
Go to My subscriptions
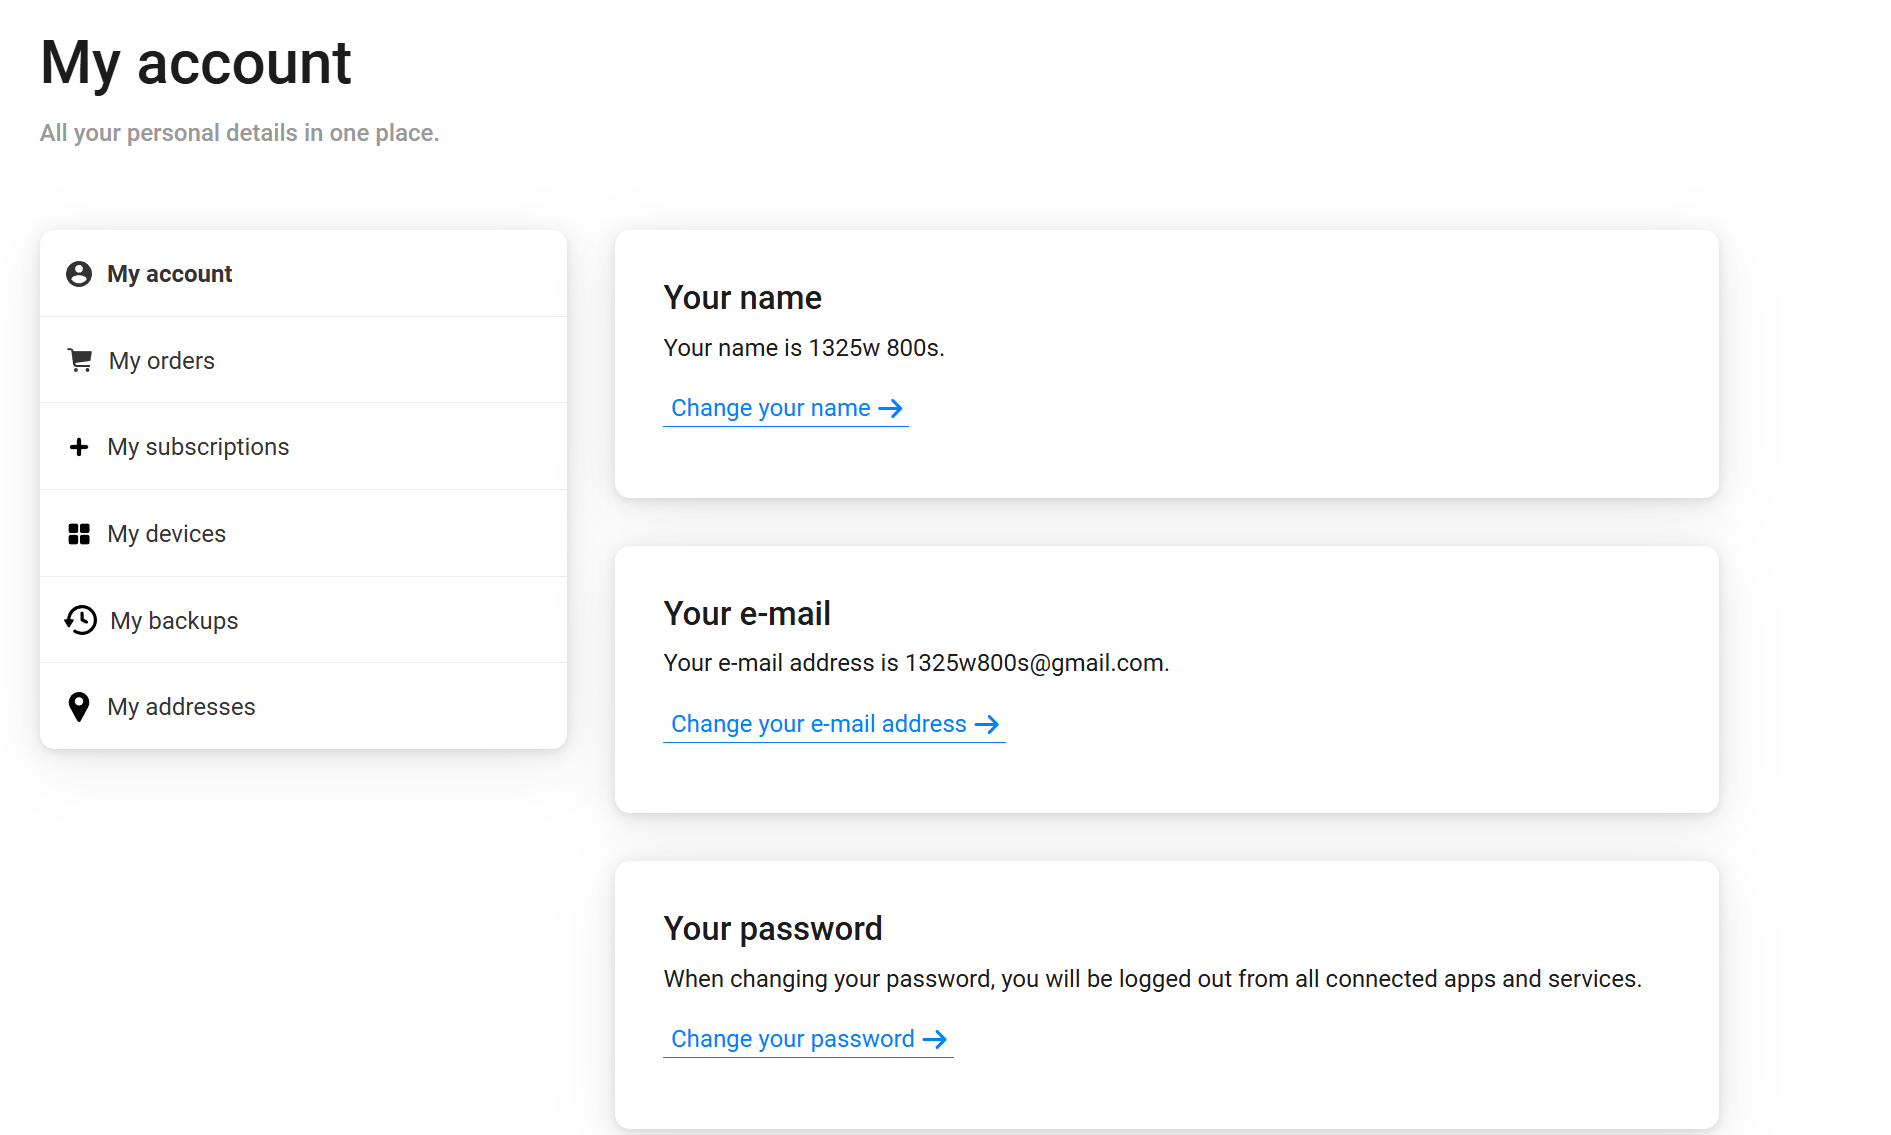pos(198,447)
